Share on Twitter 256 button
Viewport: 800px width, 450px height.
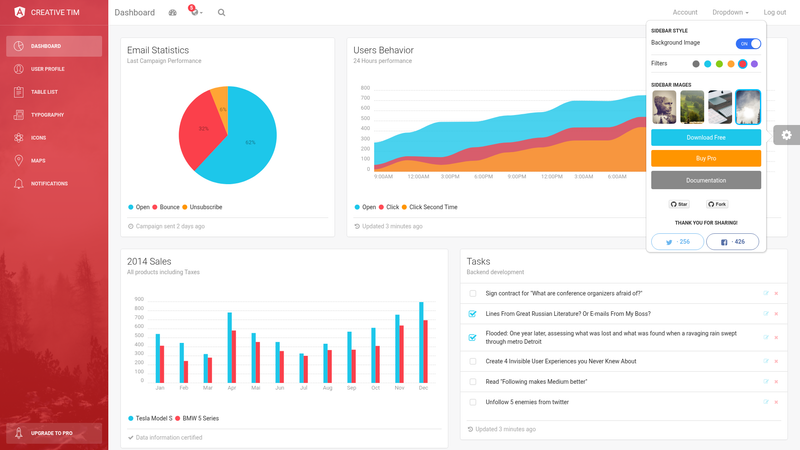(x=678, y=242)
